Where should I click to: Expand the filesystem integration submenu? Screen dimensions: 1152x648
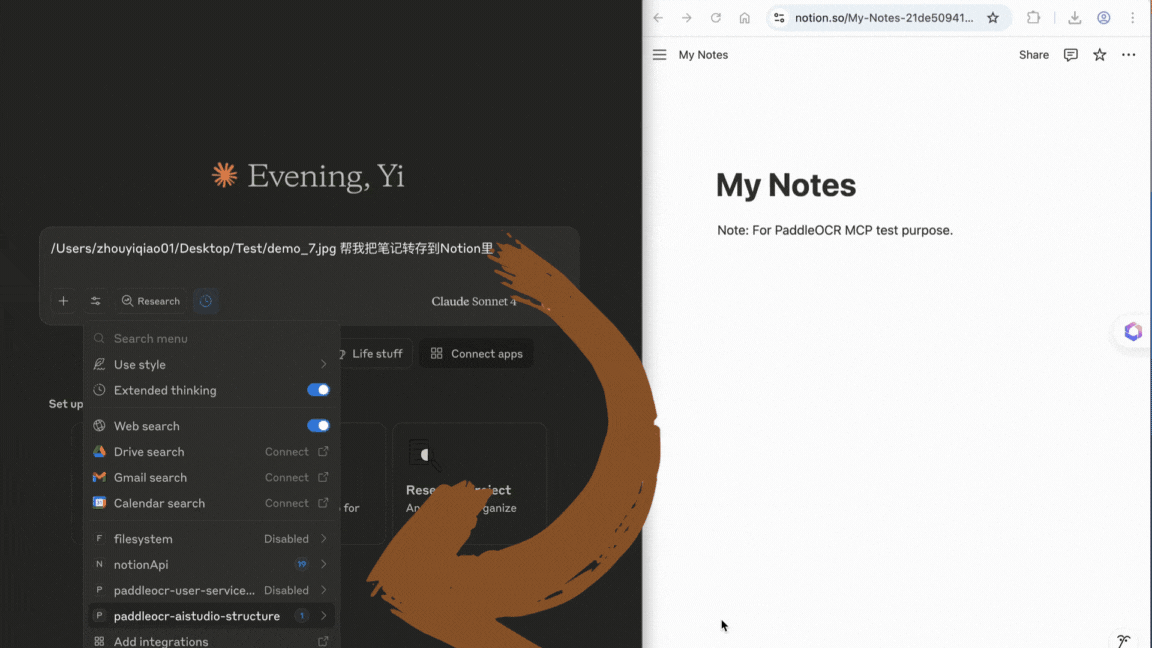click(323, 539)
